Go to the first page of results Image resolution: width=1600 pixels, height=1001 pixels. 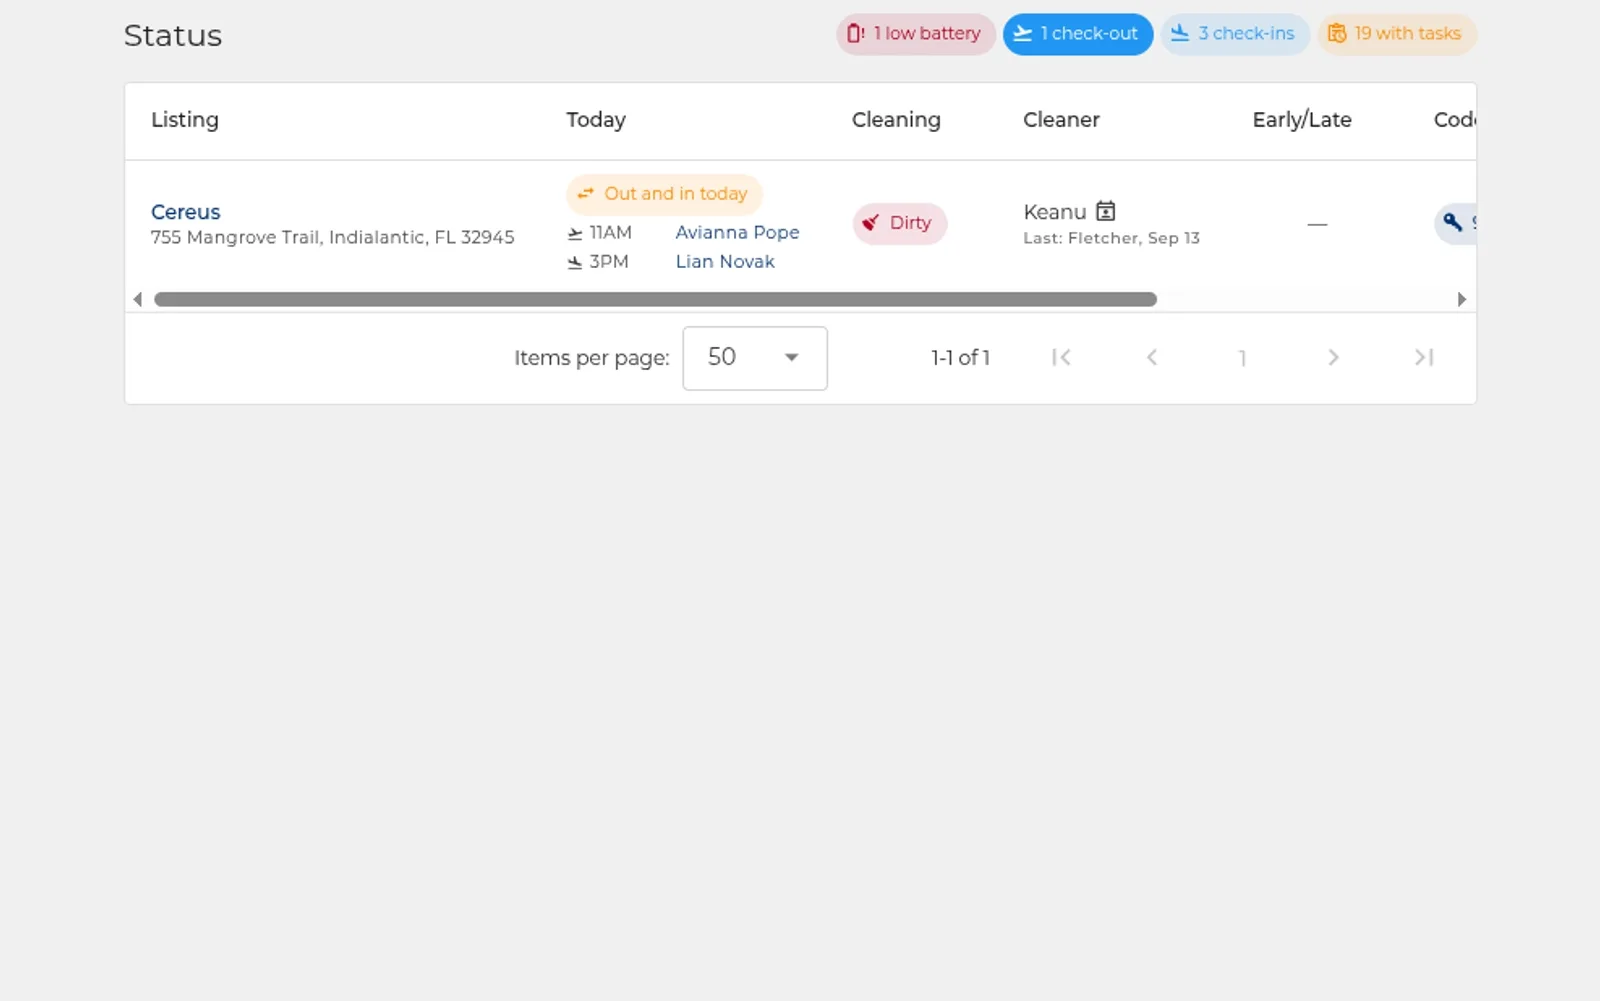1061,357
